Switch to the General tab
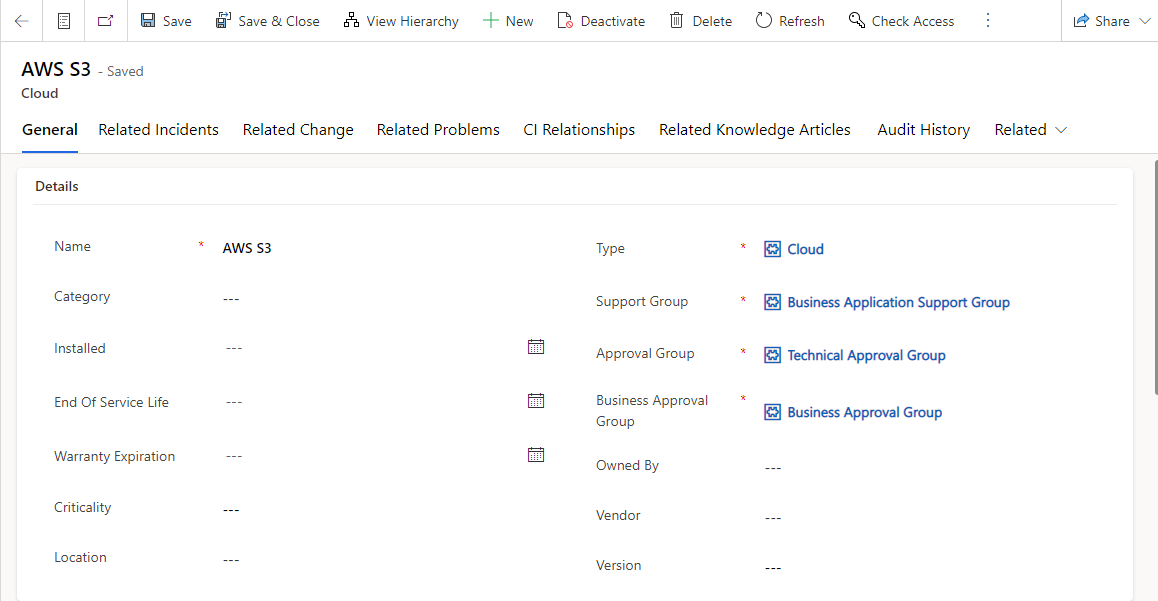 pyautogui.click(x=49, y=130)
